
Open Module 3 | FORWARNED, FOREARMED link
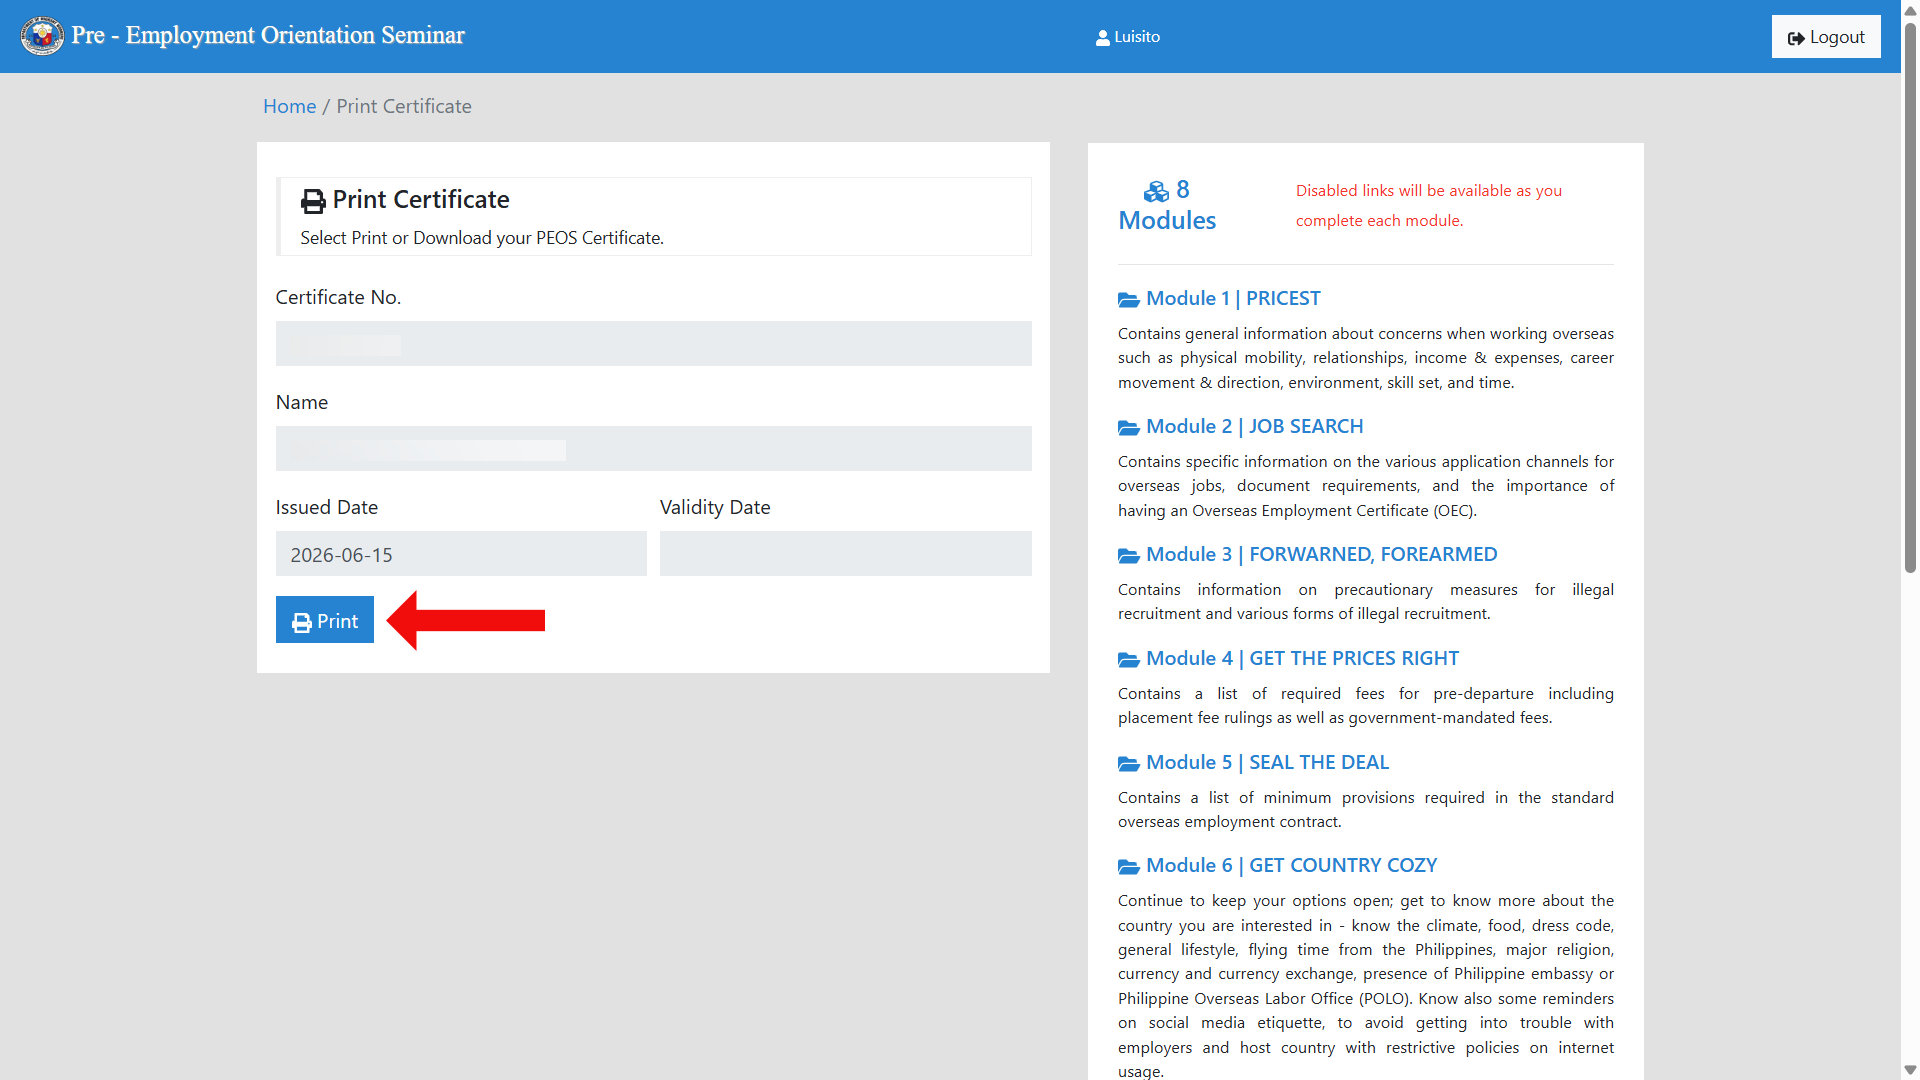point(1321,554)
